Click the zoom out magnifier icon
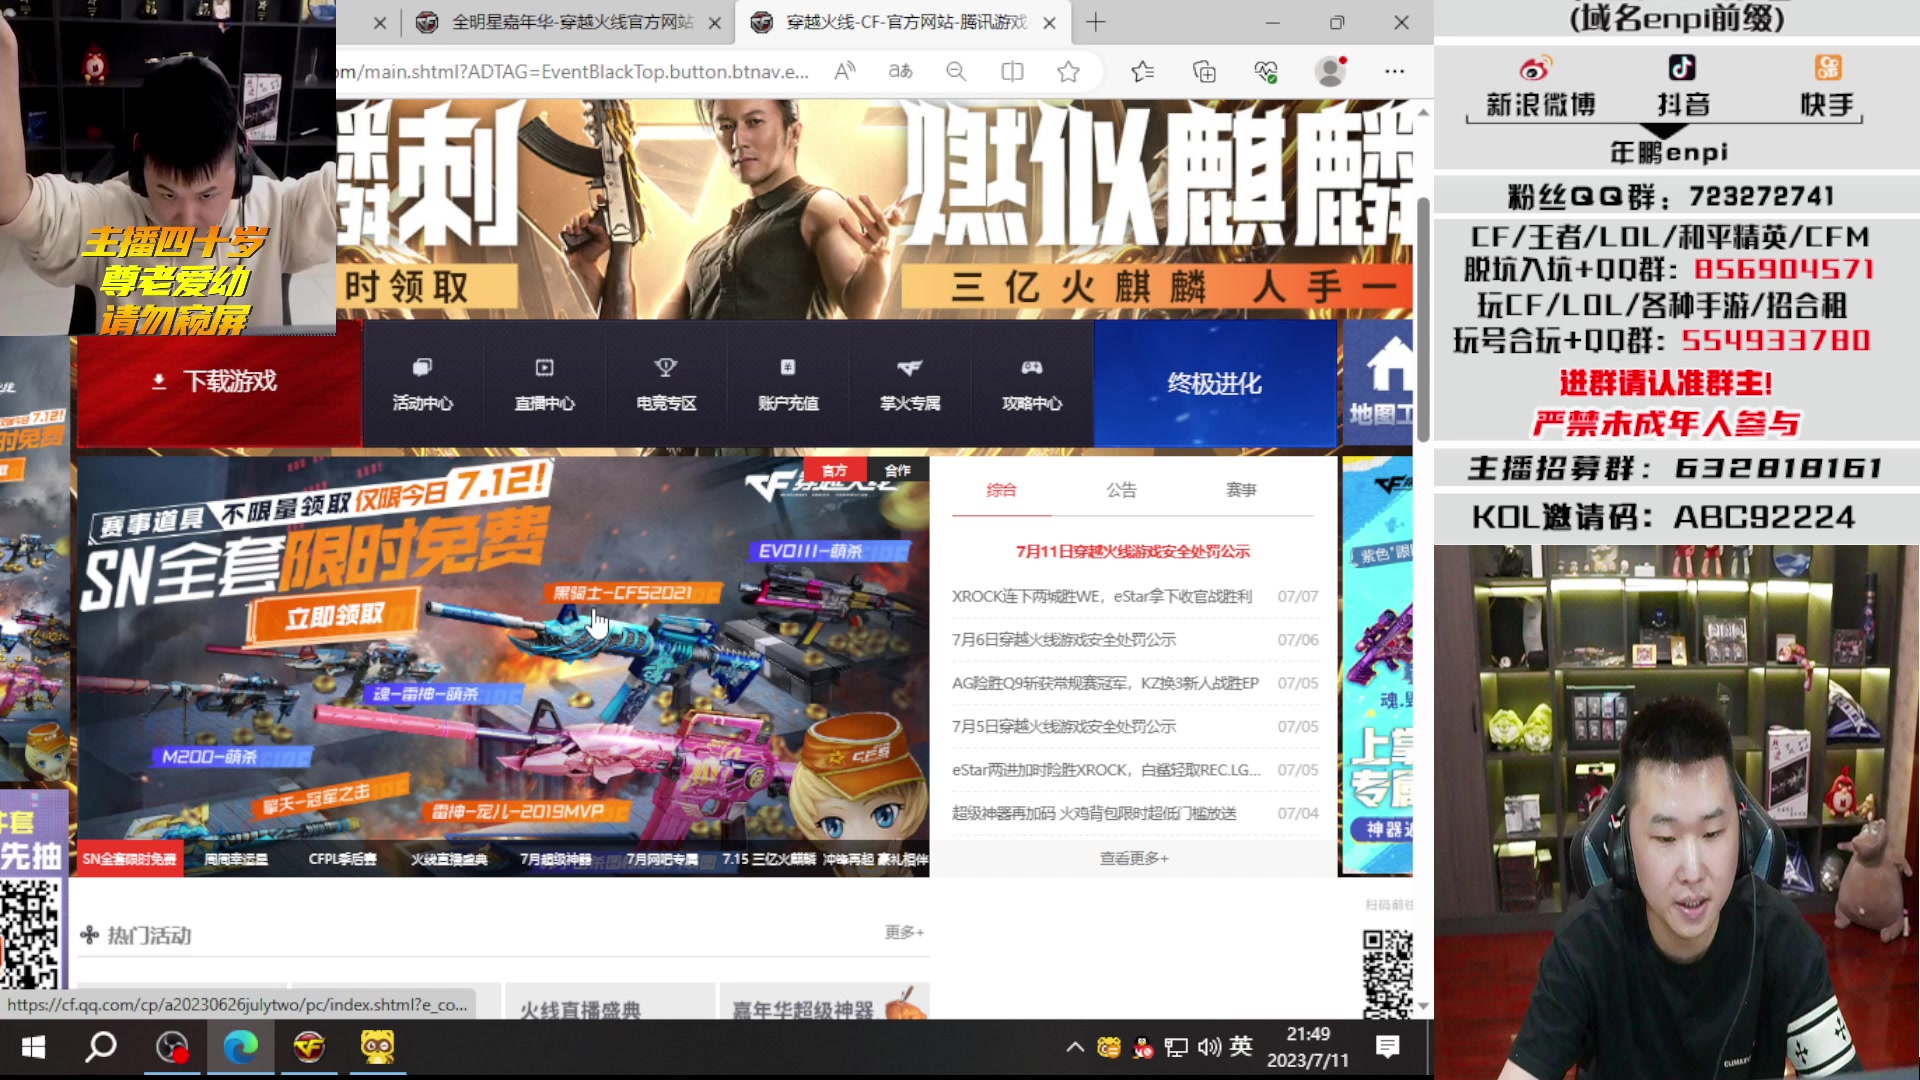The height and width of the screenshot is (1080, 1920). pyautogui.click(x=956, y=71)
